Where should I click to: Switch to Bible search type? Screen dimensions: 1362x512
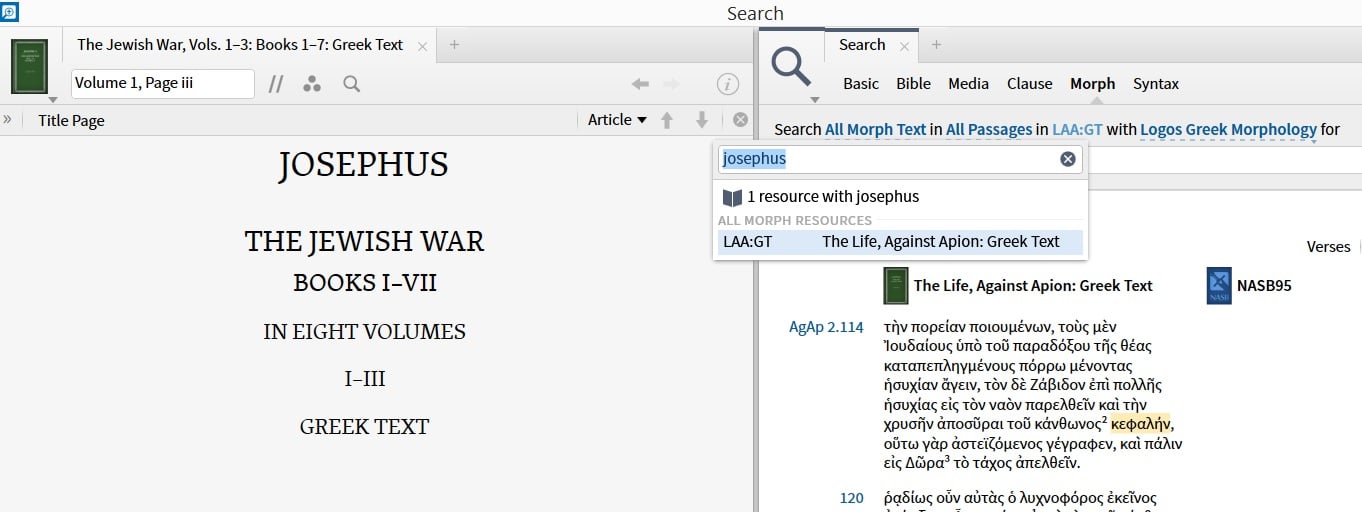point(913,84)
